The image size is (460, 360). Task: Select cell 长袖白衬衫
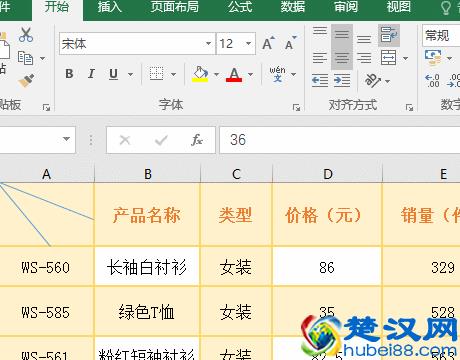[x=147, y=267]
